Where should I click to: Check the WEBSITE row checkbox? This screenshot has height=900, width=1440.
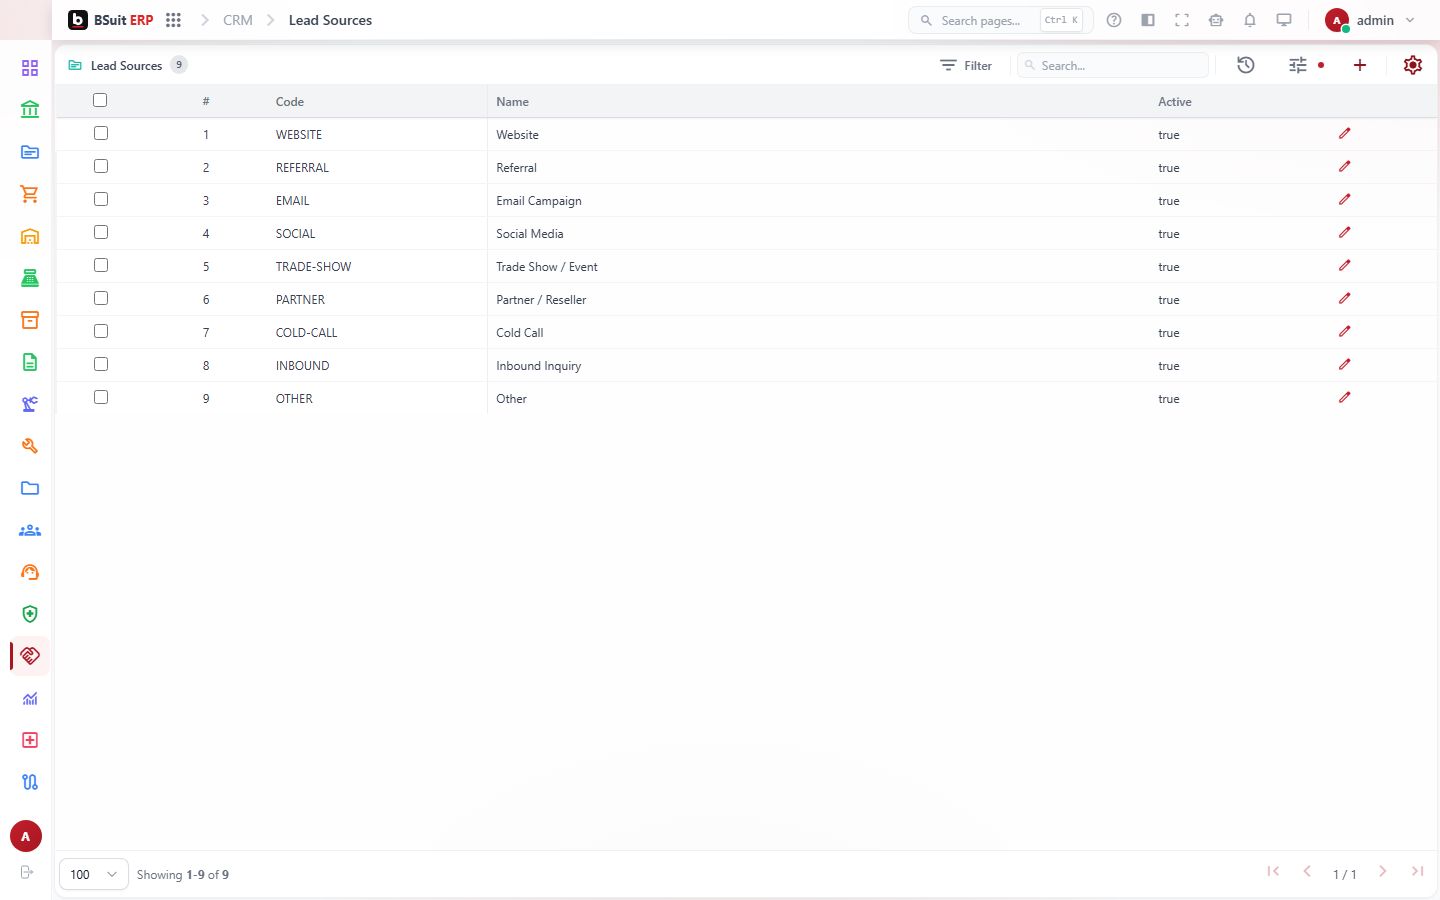point(101,133)
